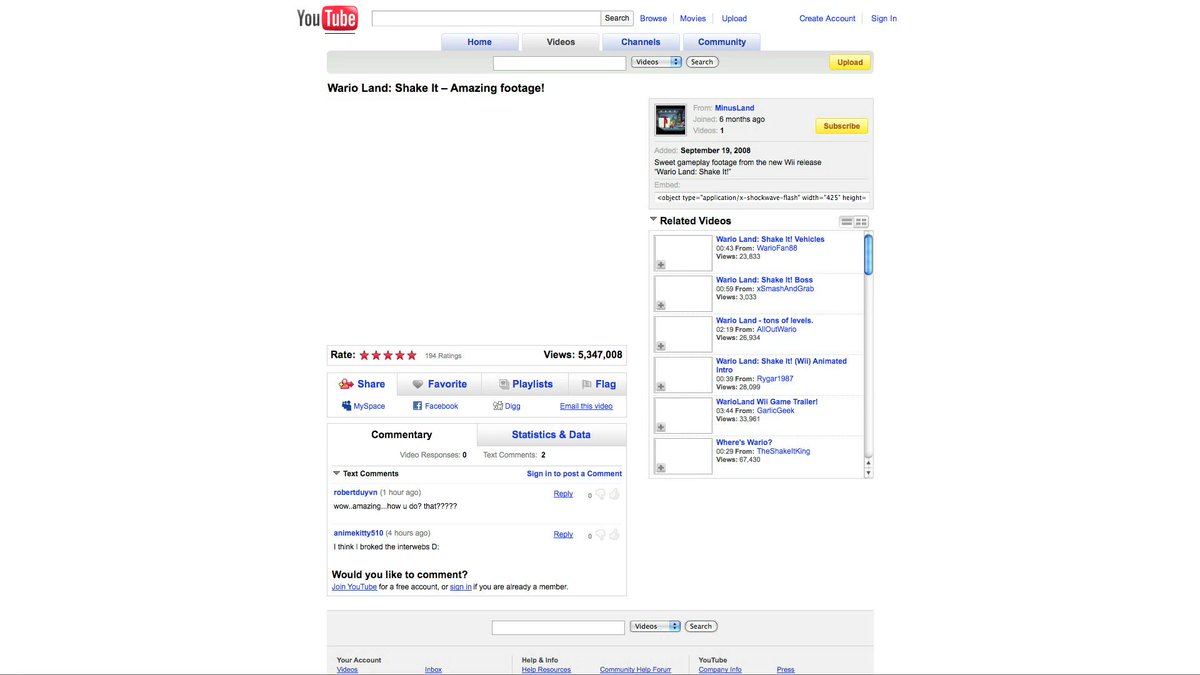Thumbs up animekitty510's comment
The image size is (1200, 675).
[615, 535]
